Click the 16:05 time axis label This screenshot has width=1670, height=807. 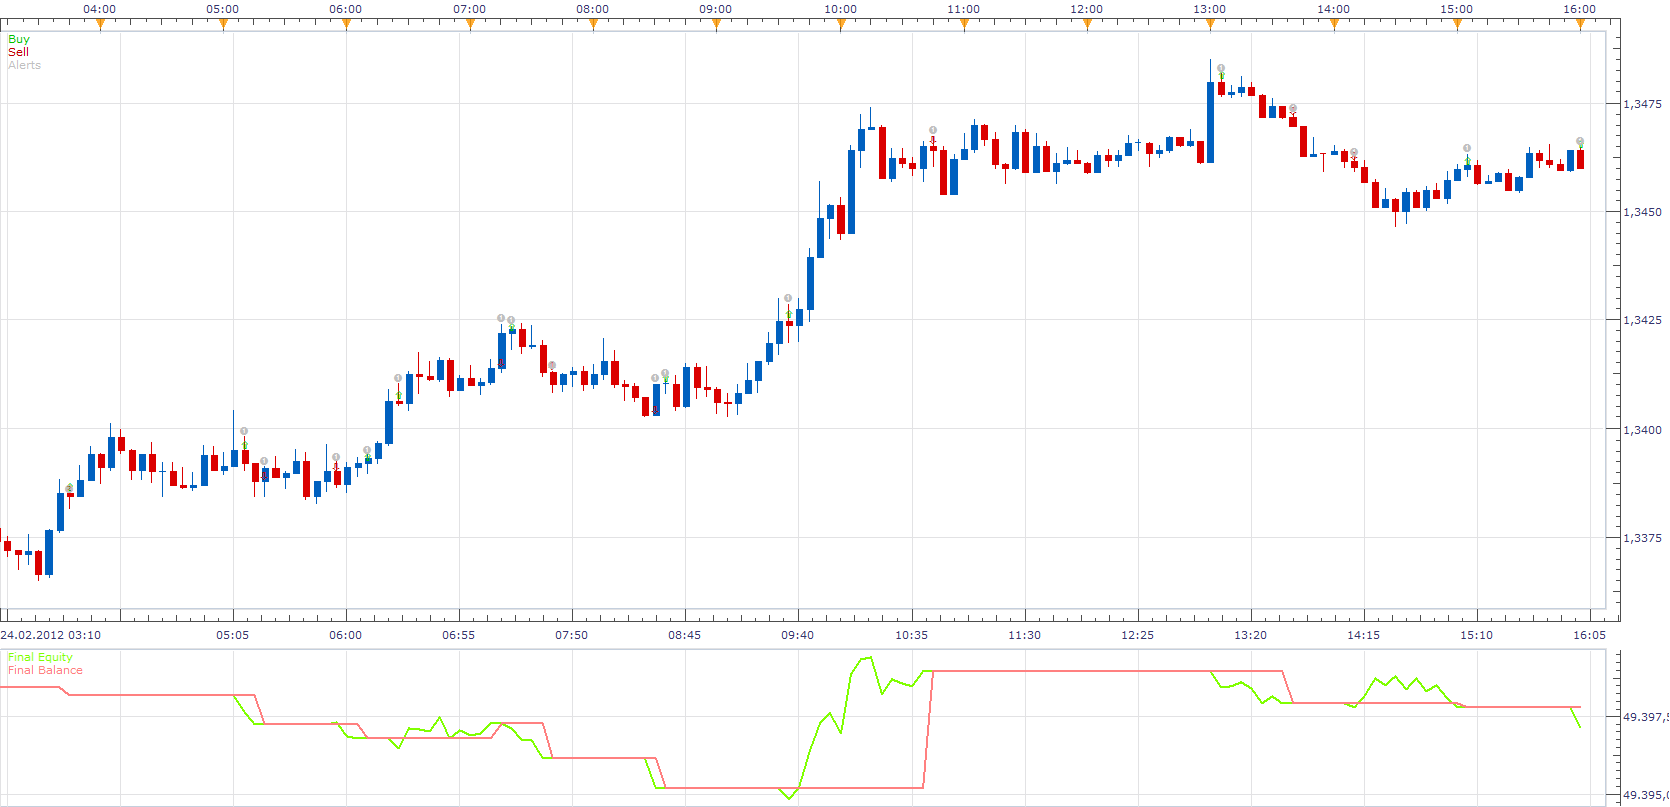click(x=1590, y=635)
